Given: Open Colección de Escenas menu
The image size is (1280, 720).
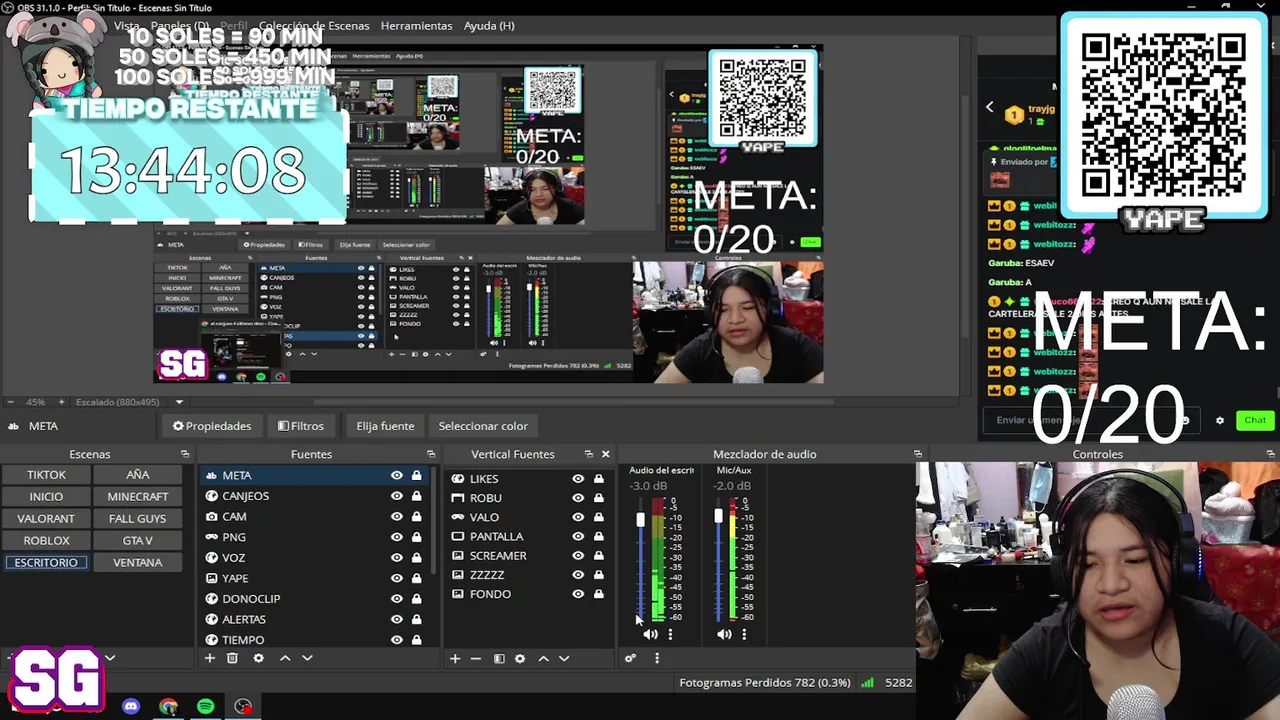Looking at the screenshot, I should coord(314,25).
